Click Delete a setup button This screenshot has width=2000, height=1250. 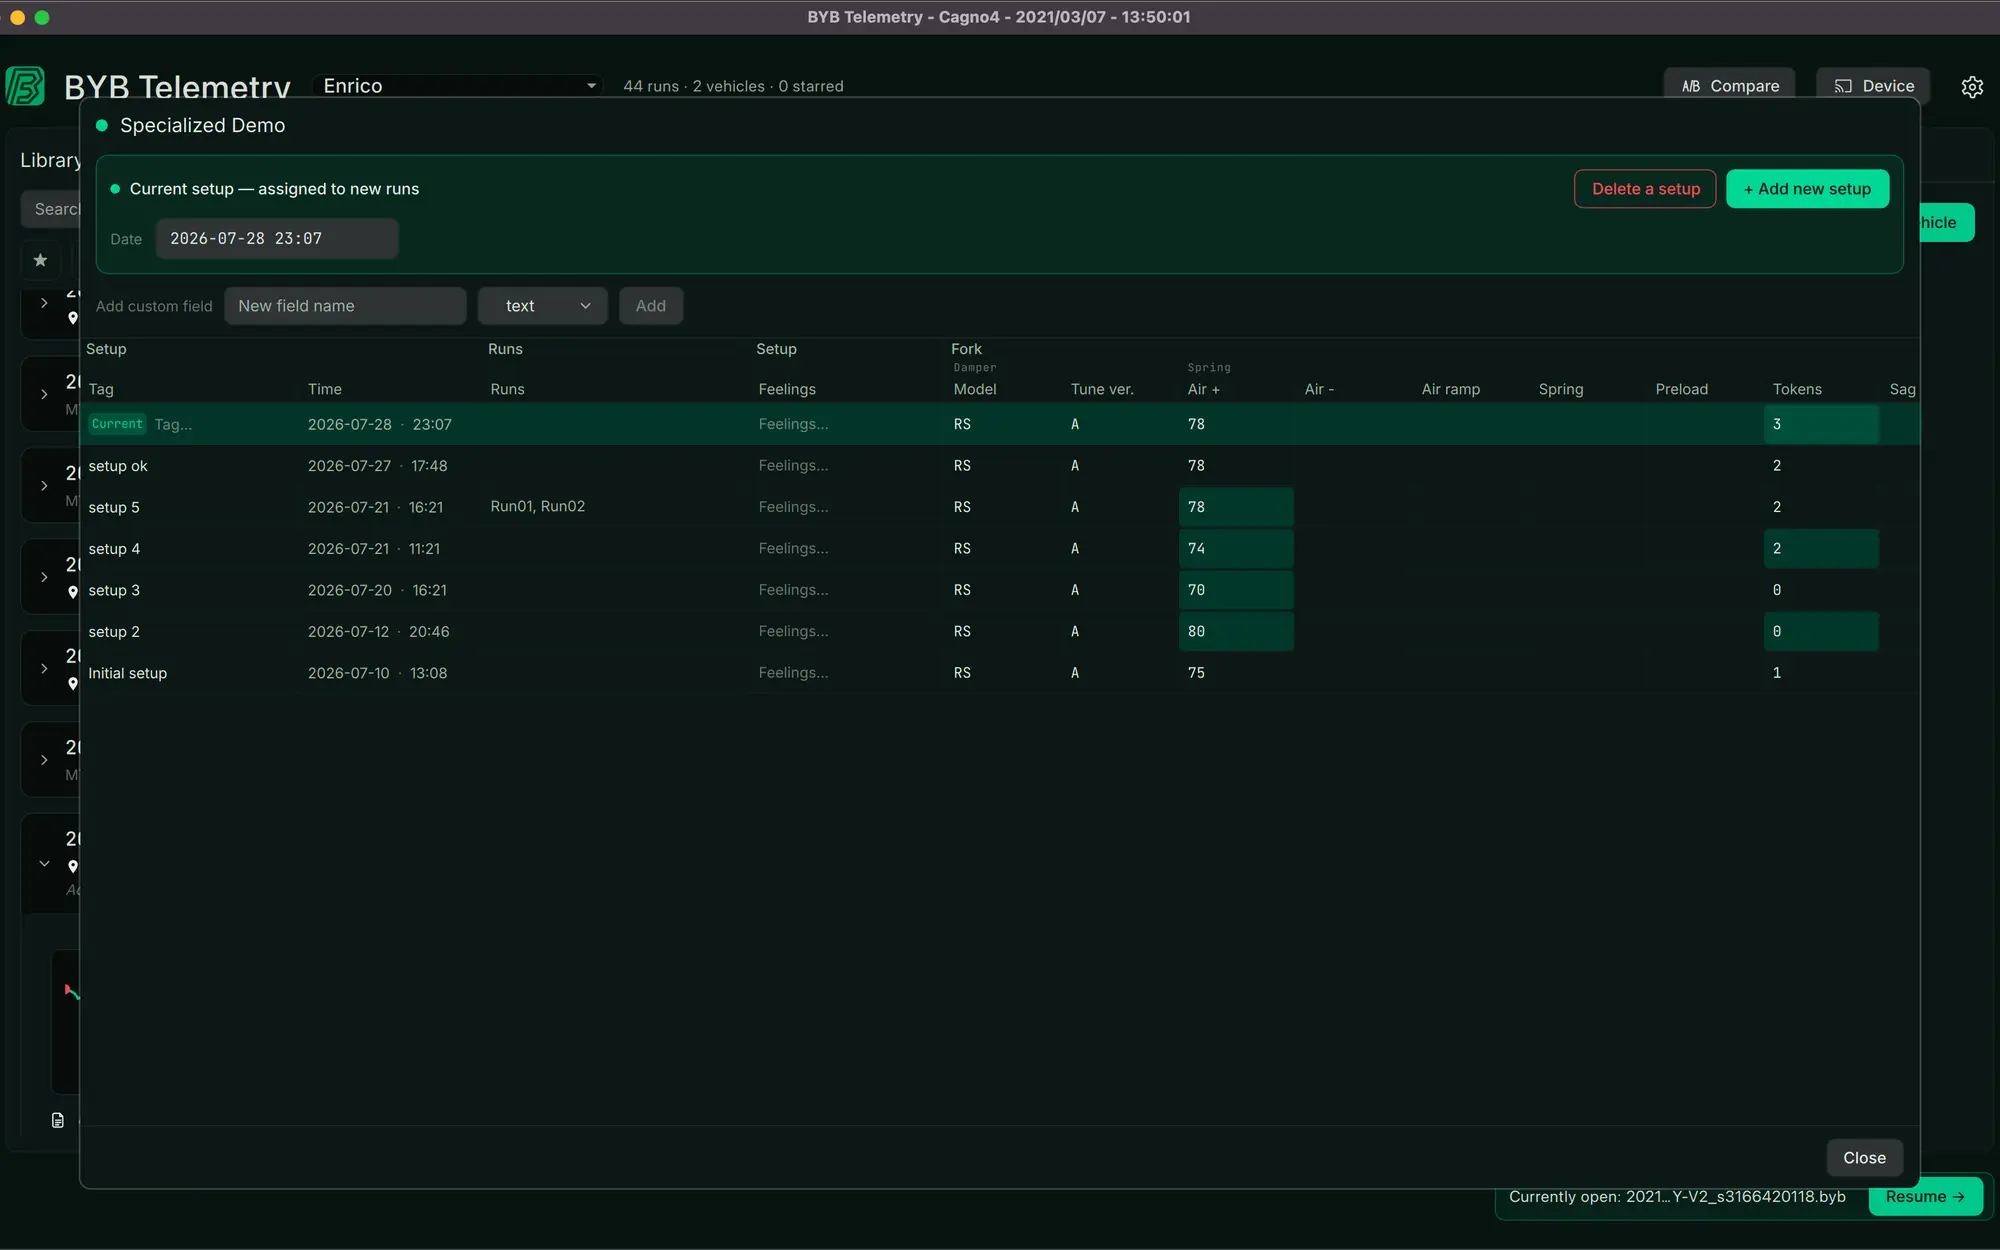point(1645,189)
